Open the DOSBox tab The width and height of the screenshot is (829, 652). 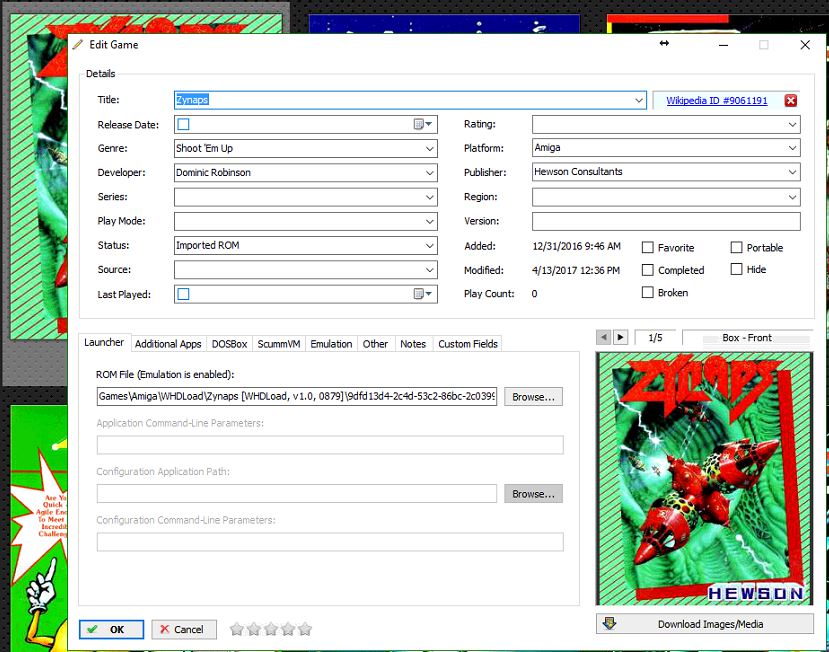point(229,344)
